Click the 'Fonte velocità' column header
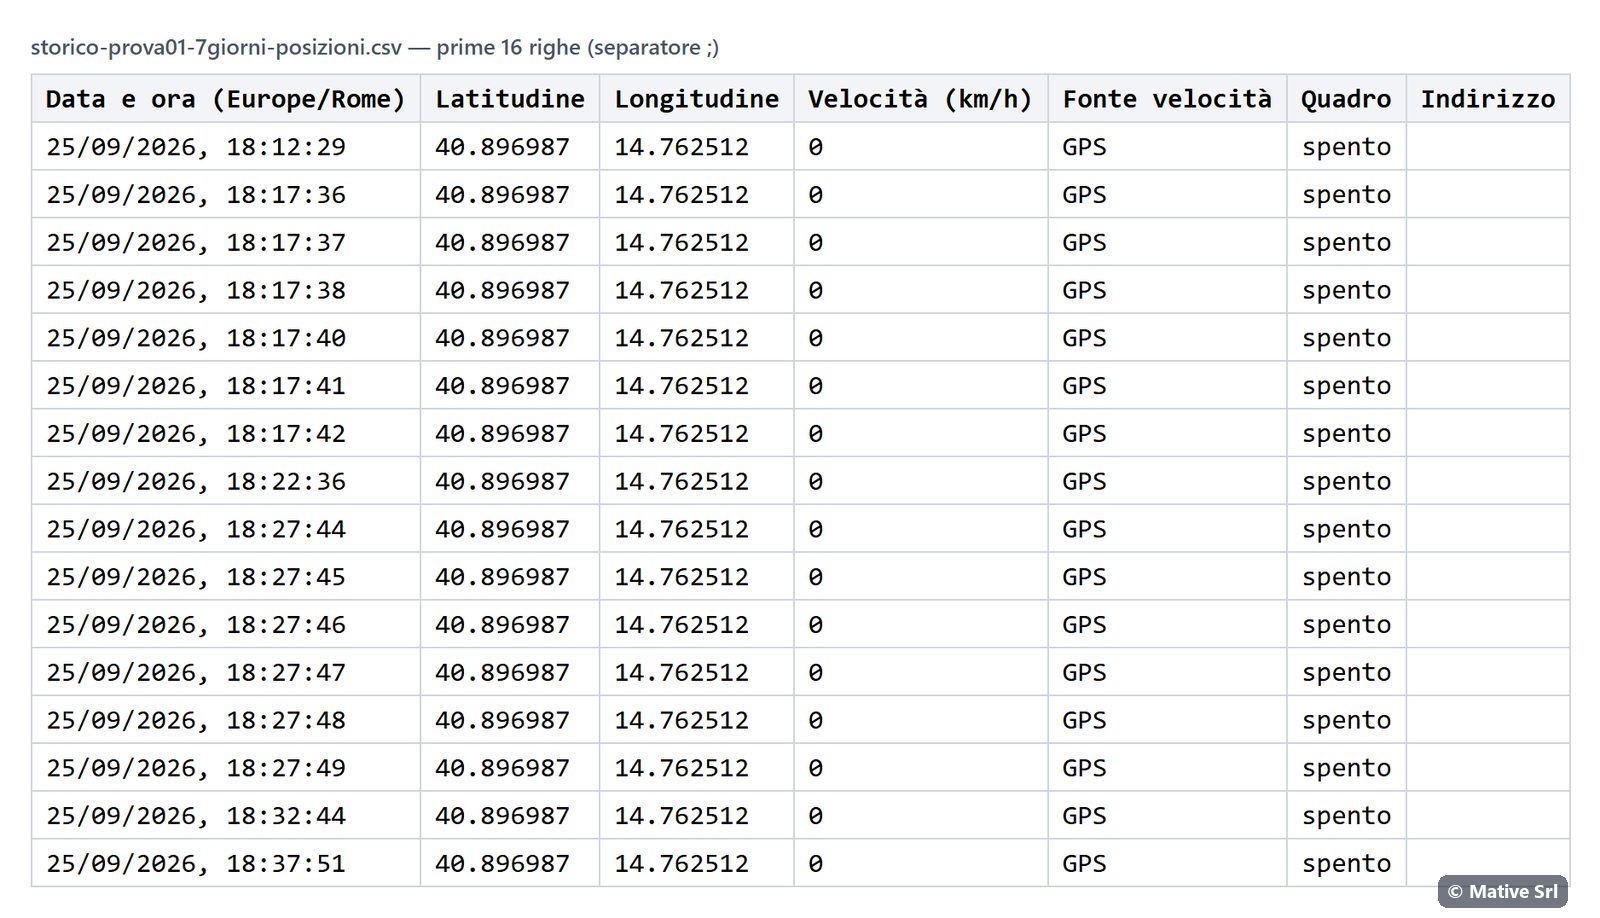Image resolution: width=1600 pixels, height=918 pixels. click(x=1167, y=99)
